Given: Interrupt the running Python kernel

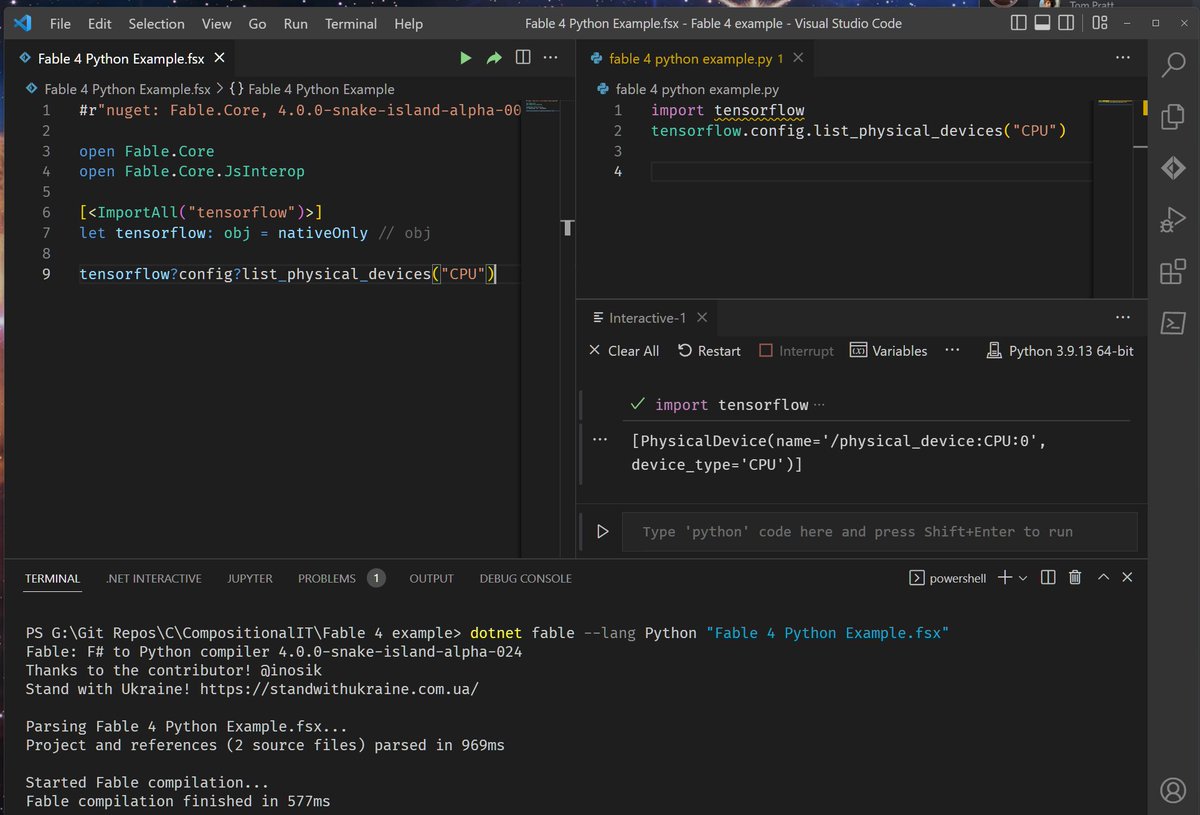Looking at the screenshot, I should click(x=796, y=351).
